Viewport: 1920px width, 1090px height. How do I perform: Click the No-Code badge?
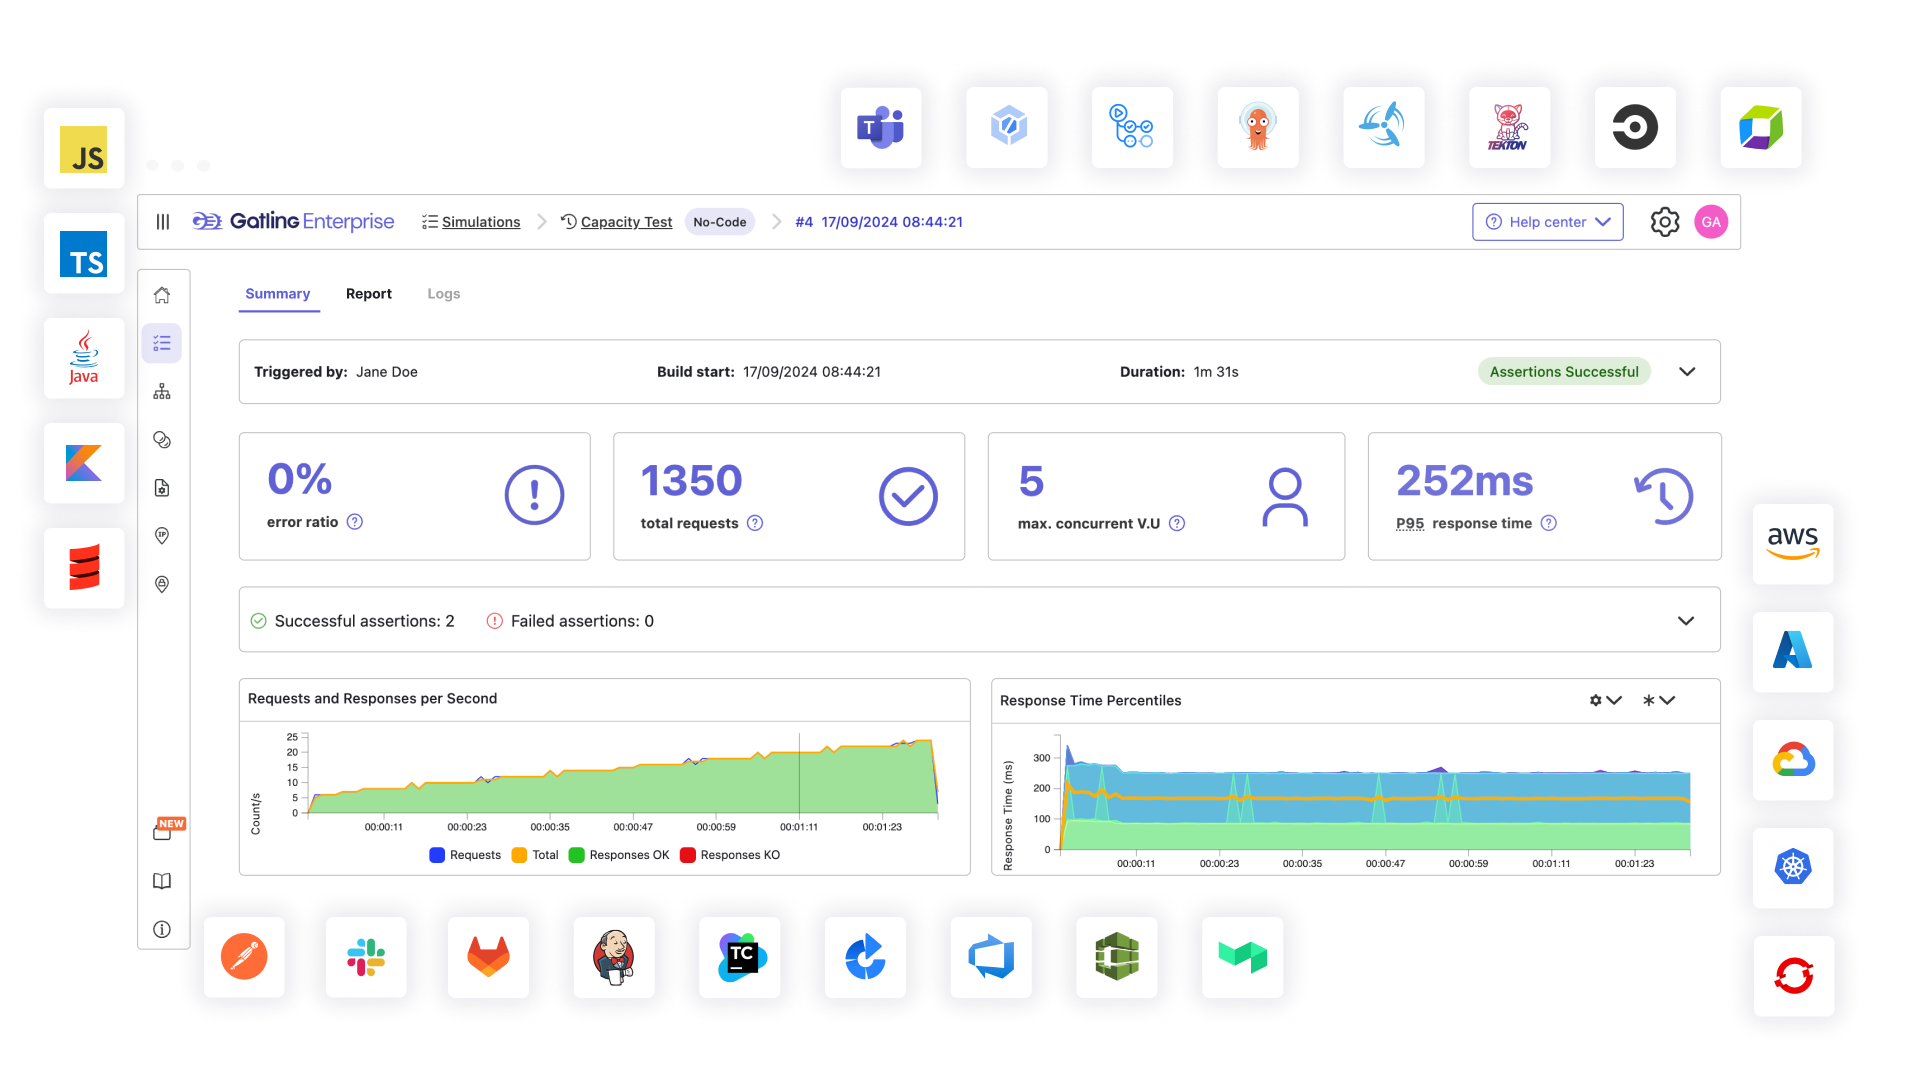[720, 222]
